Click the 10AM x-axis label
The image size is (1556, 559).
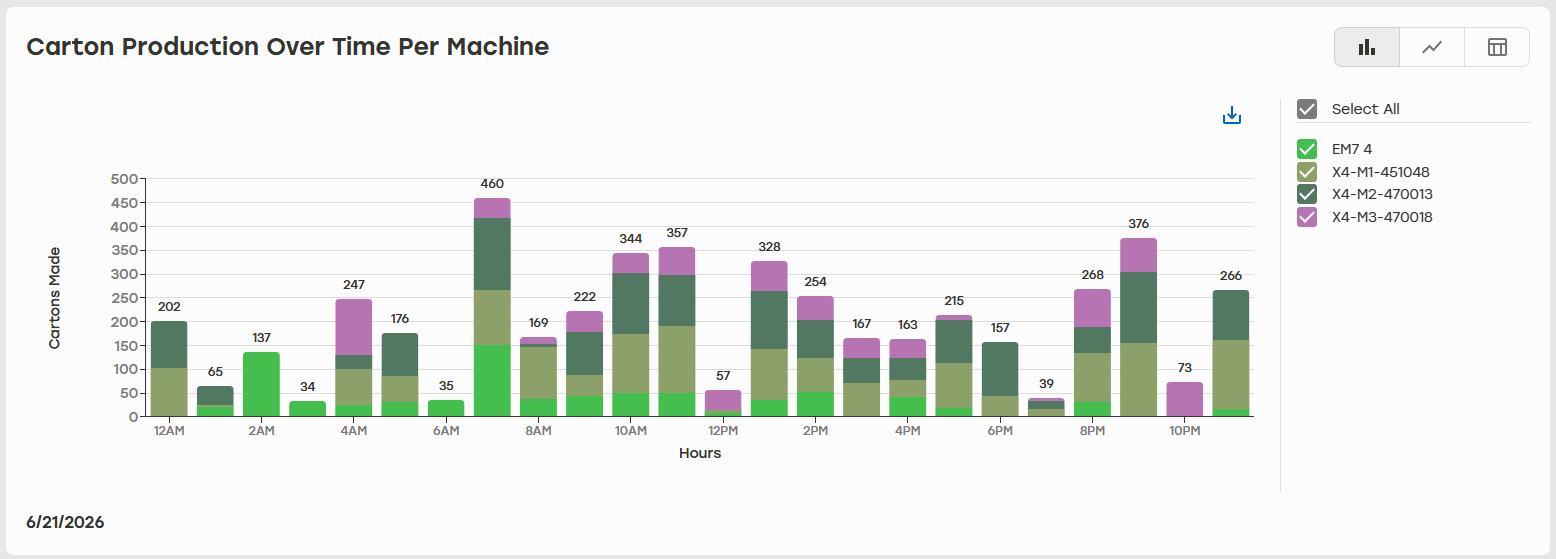click(x=631, y=431)
